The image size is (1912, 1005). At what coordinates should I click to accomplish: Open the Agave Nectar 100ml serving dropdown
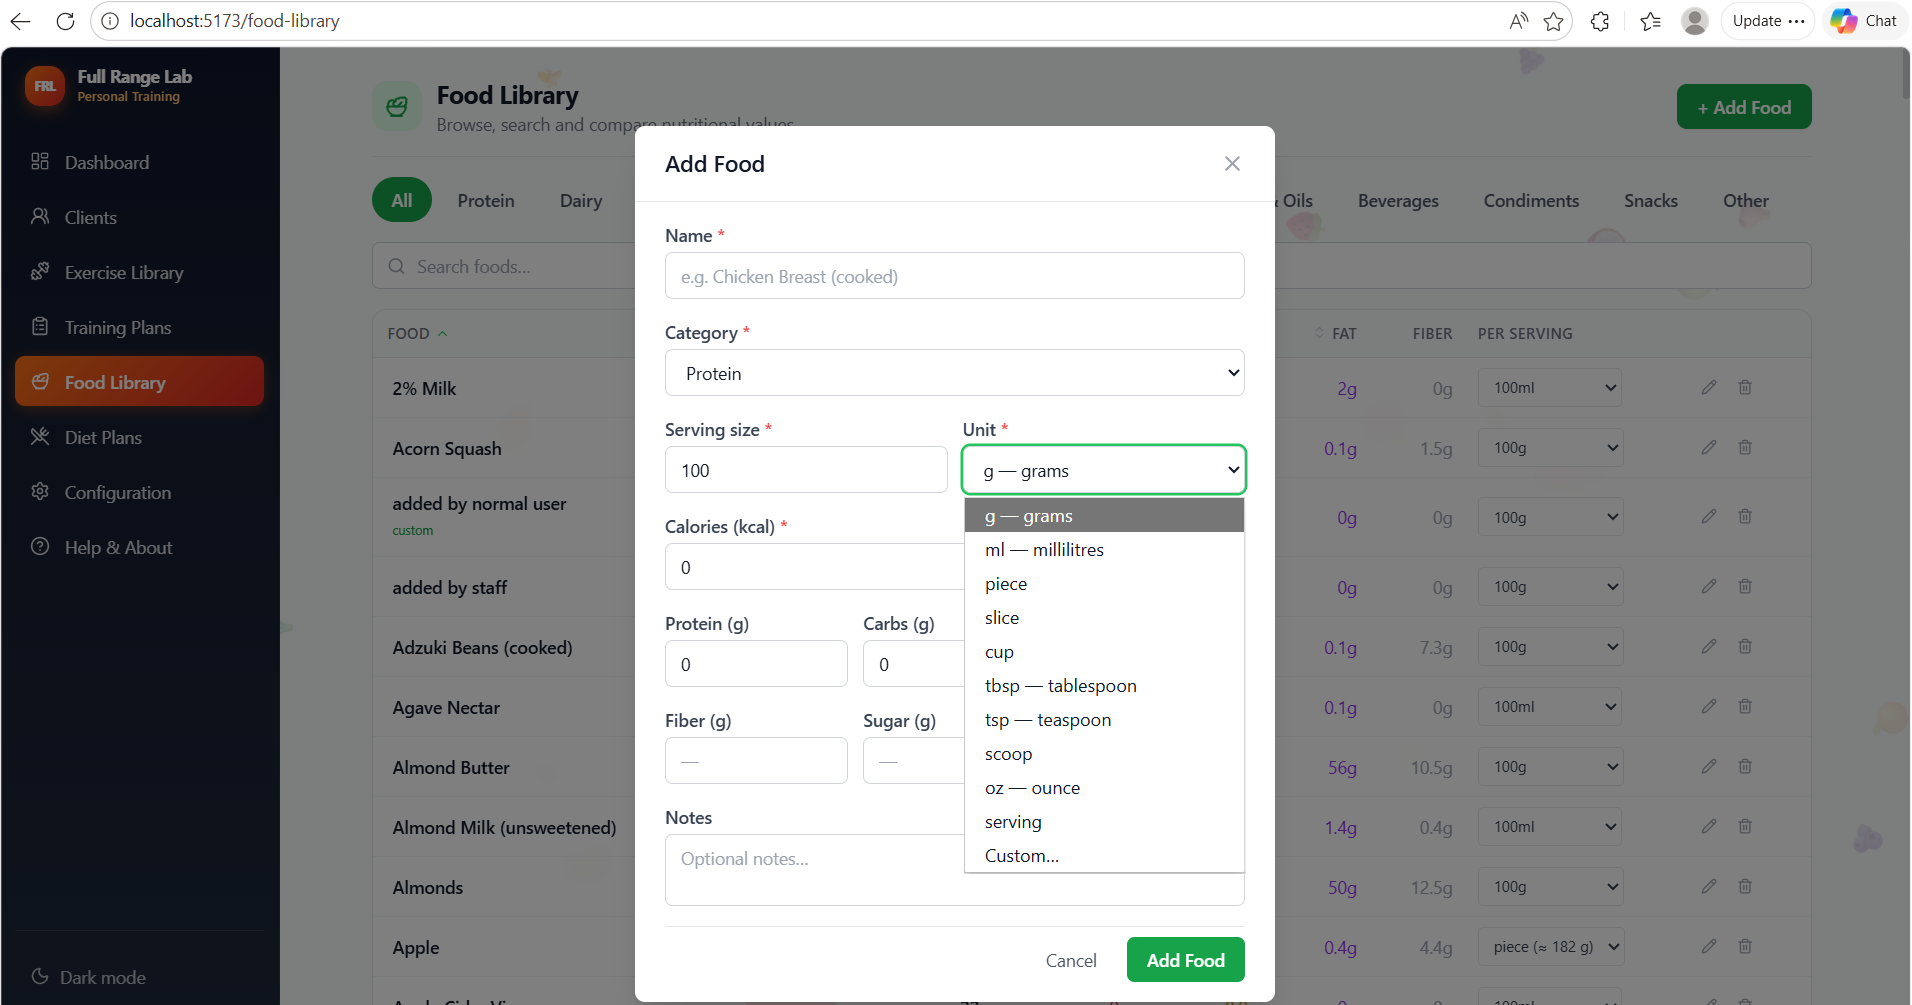pyautogui.click(x=1550, y=707)
